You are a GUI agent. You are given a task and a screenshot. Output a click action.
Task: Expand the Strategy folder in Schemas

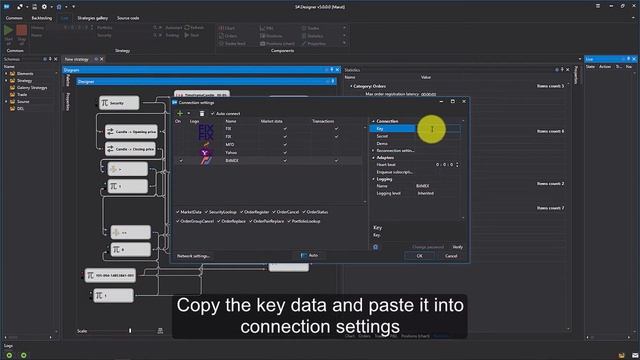point(6,80)
